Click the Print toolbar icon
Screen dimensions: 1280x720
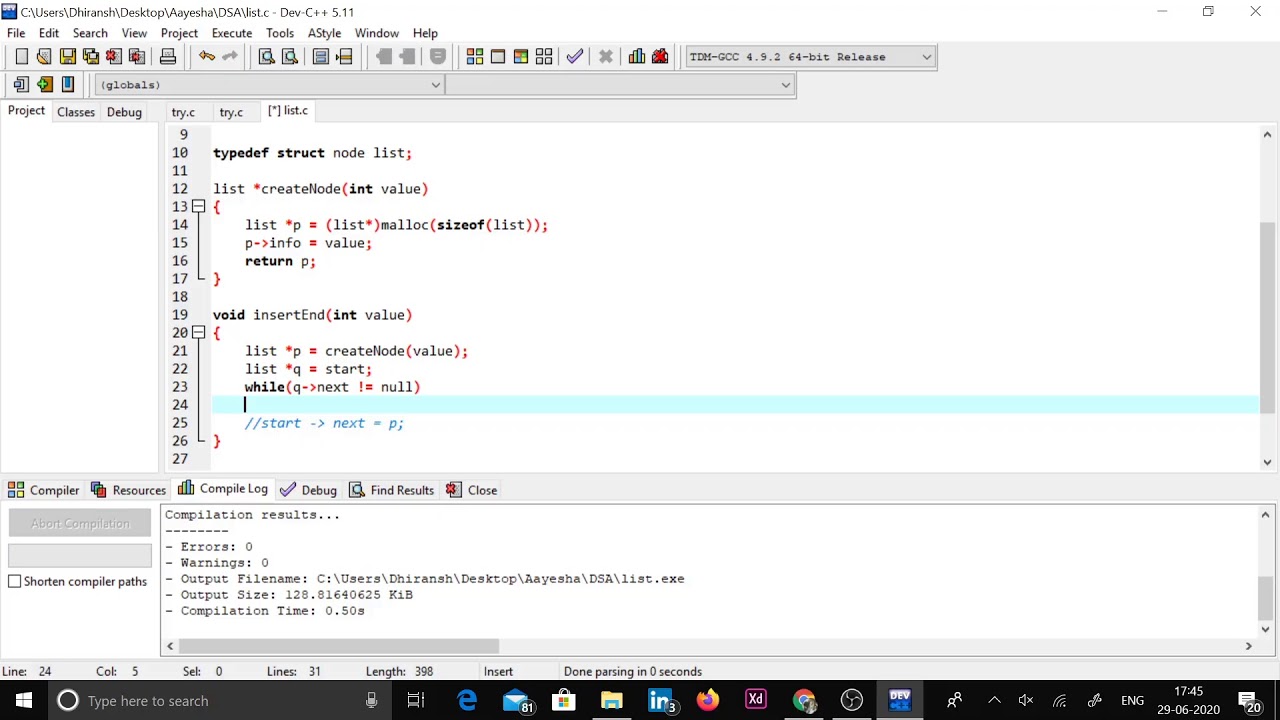[x=168, y=57]
